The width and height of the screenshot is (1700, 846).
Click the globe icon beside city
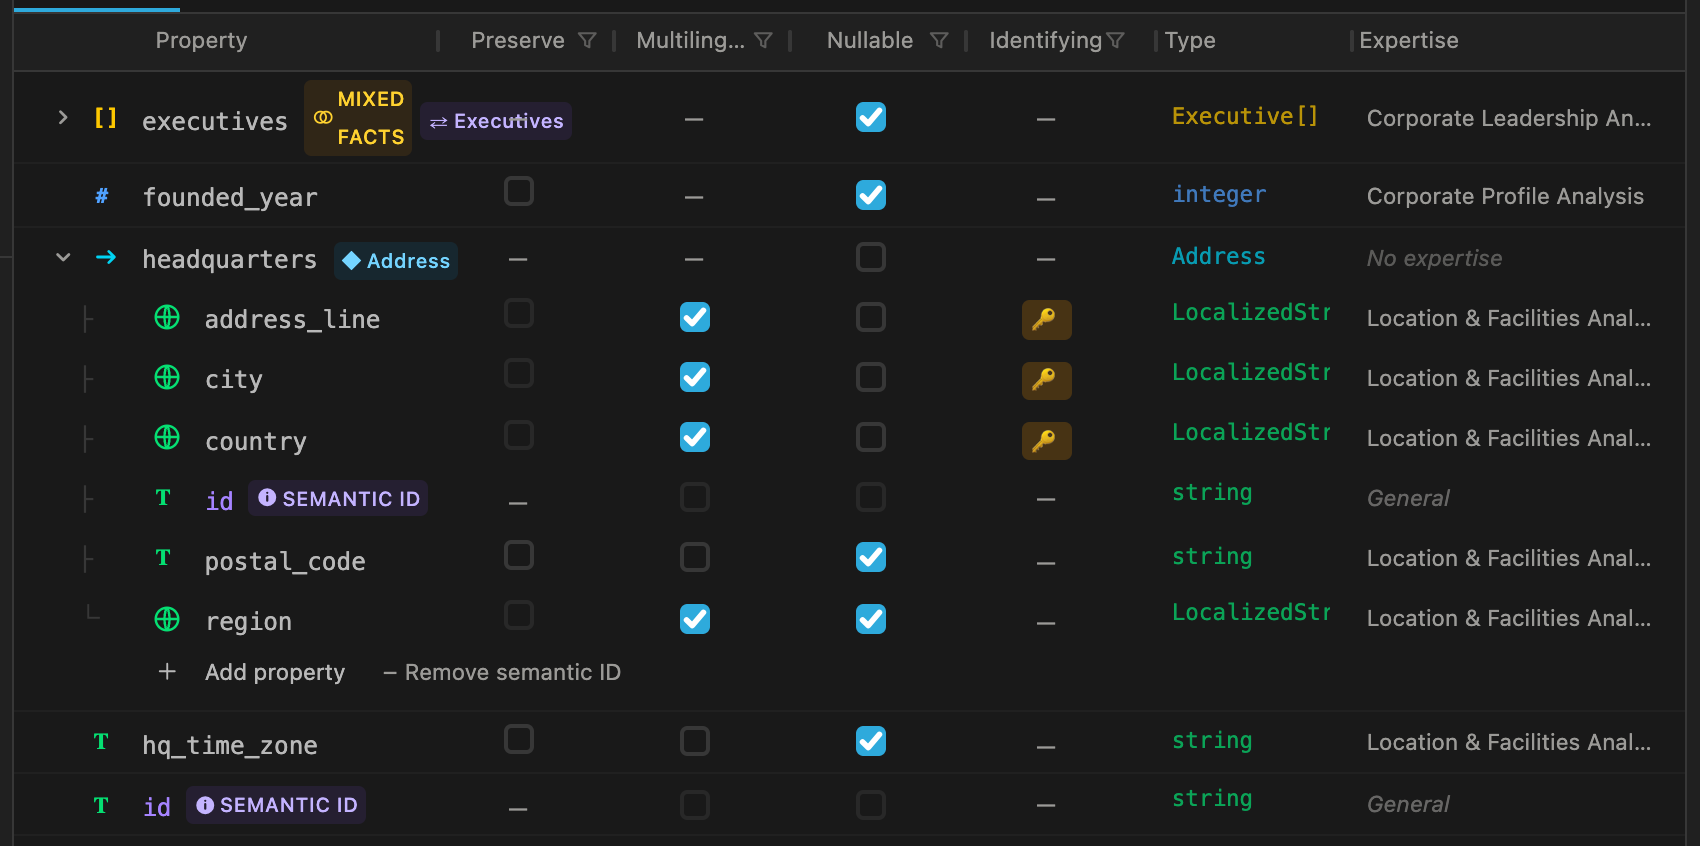click(167, 378)
